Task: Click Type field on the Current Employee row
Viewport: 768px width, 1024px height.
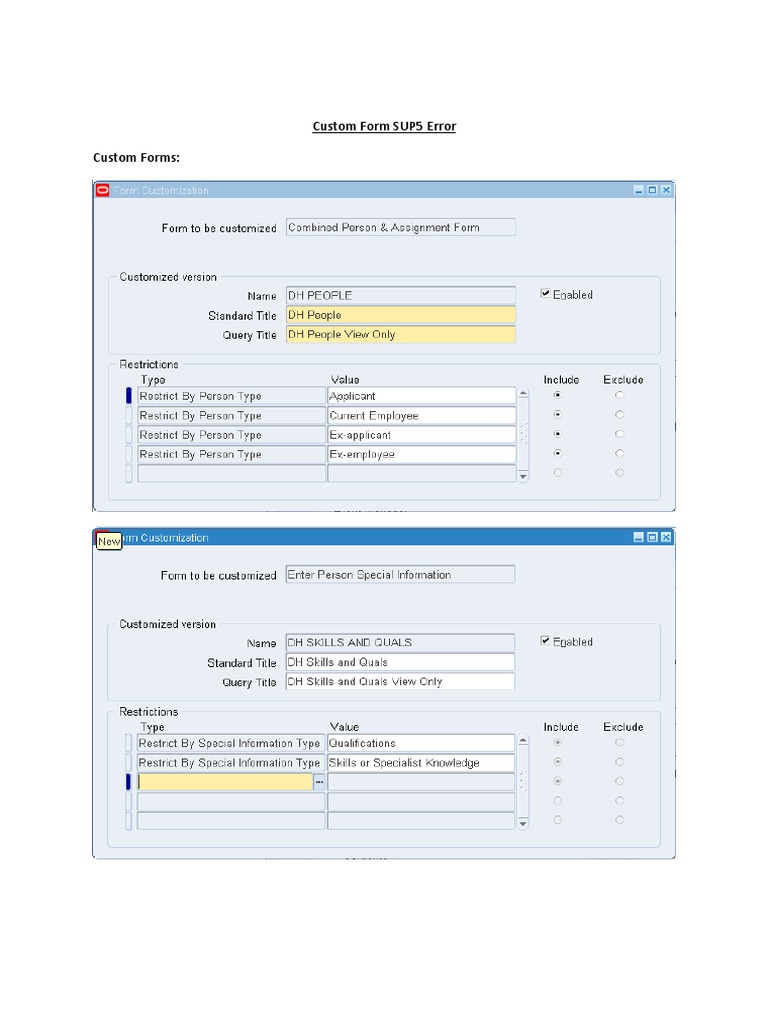Action: [231, 415]
